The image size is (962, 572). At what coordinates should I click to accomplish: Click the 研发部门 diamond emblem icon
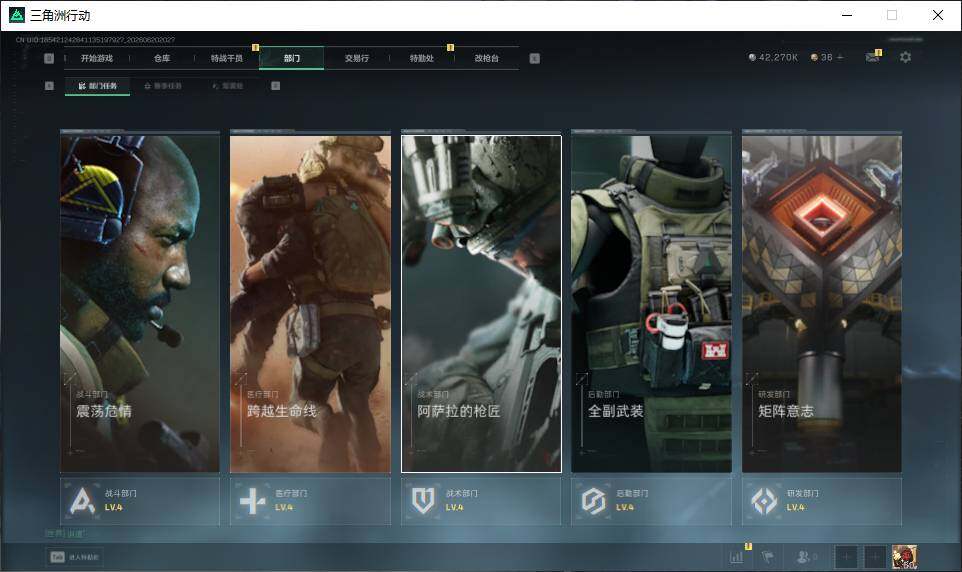764,501
